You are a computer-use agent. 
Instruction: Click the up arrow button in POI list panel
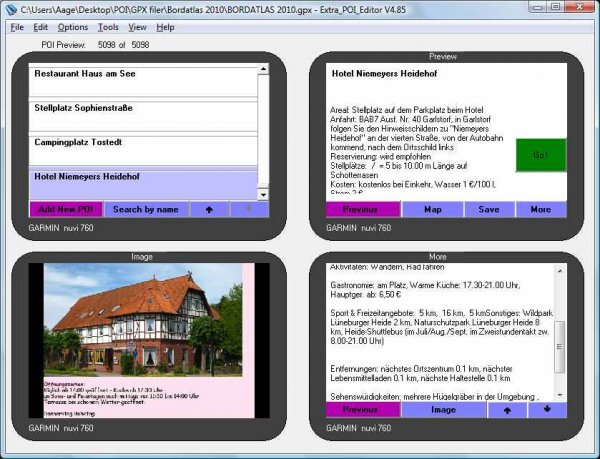coord(209,210)
